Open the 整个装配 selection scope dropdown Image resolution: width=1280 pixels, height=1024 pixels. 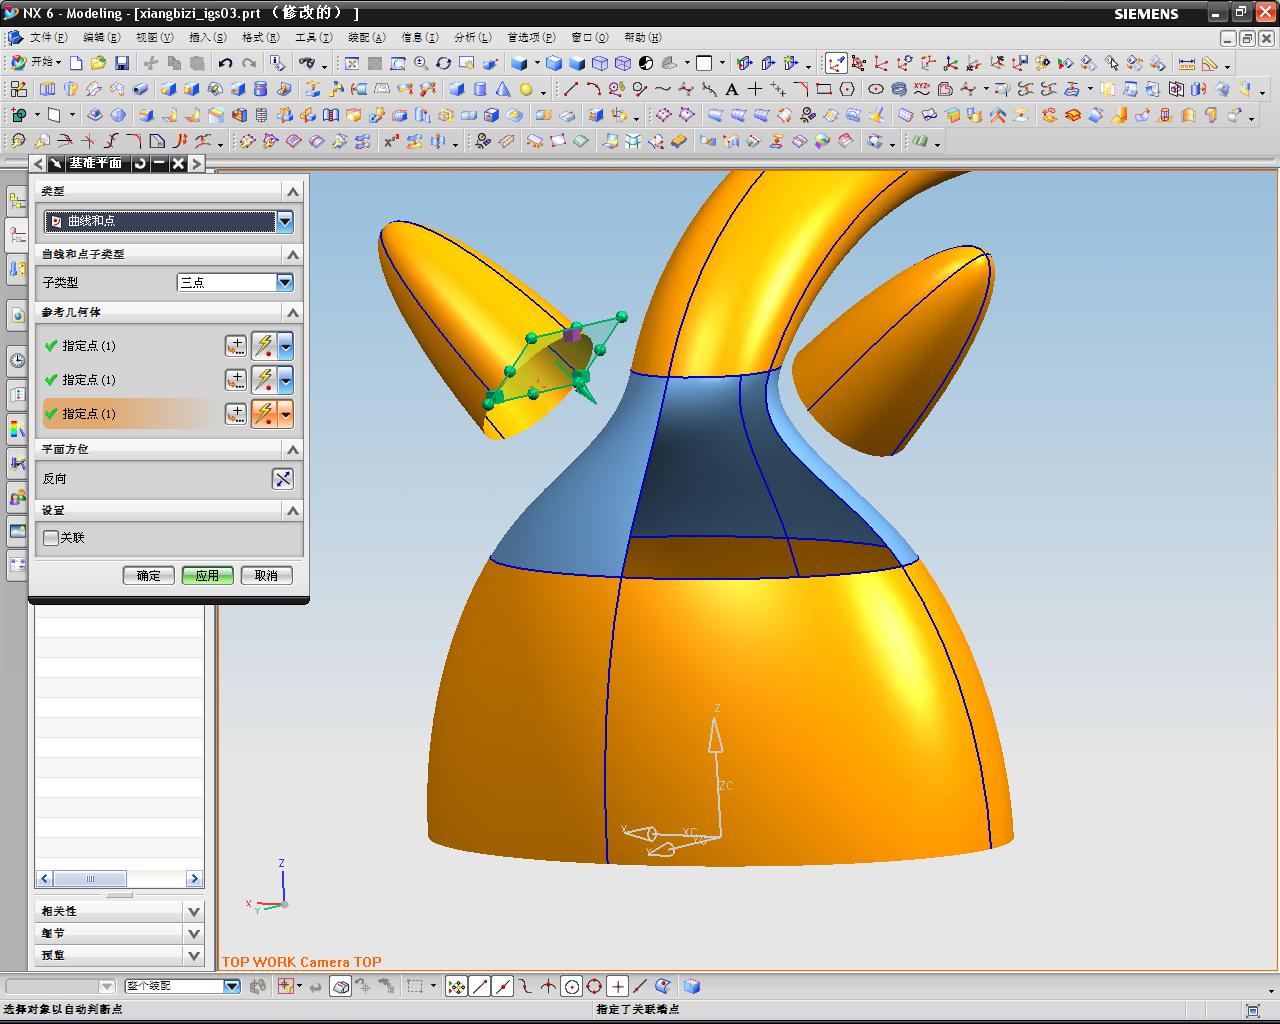pyautogui.click(x=232, y=986)
